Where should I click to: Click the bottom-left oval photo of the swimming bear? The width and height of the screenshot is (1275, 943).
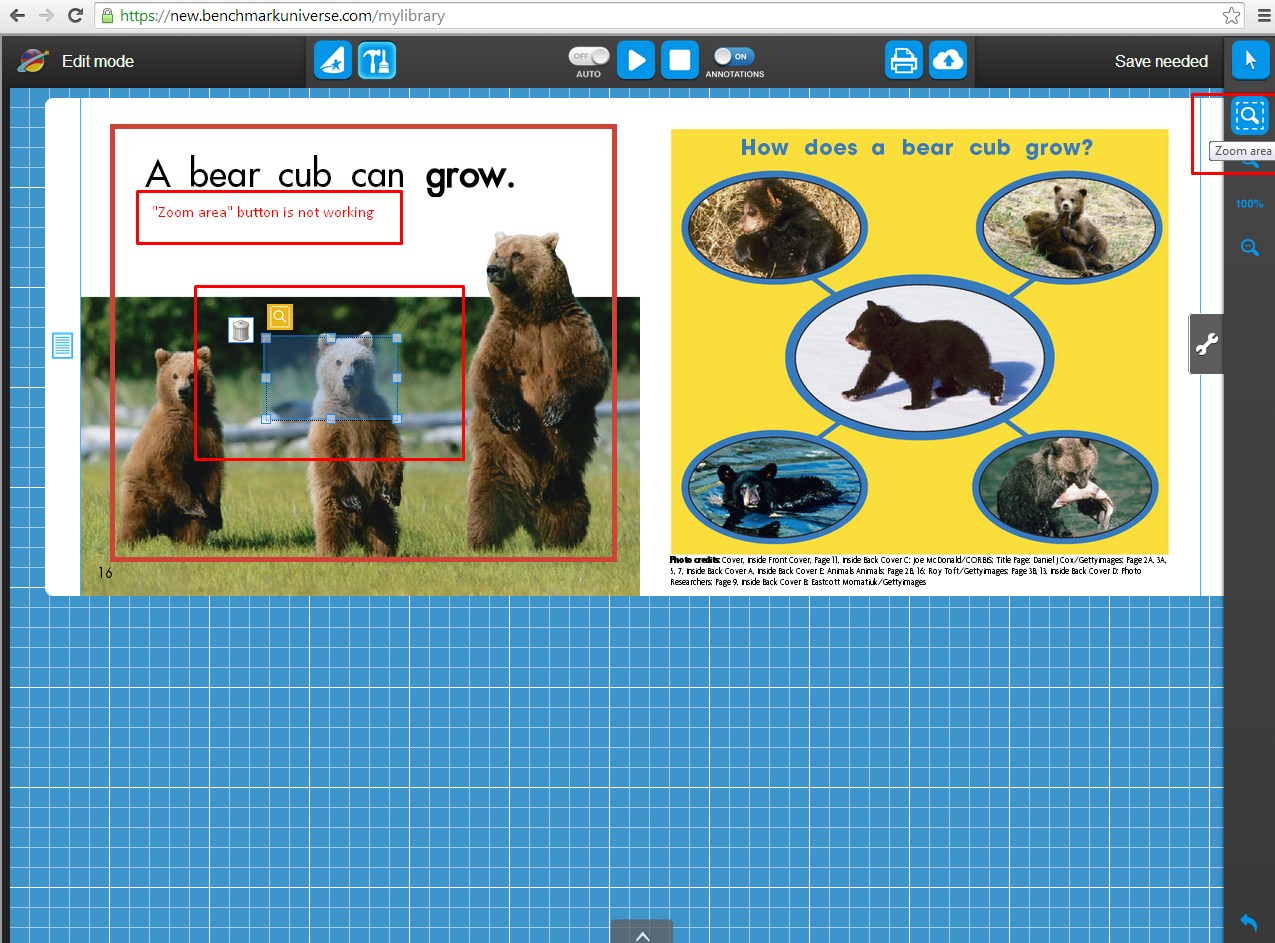point(774,487)
